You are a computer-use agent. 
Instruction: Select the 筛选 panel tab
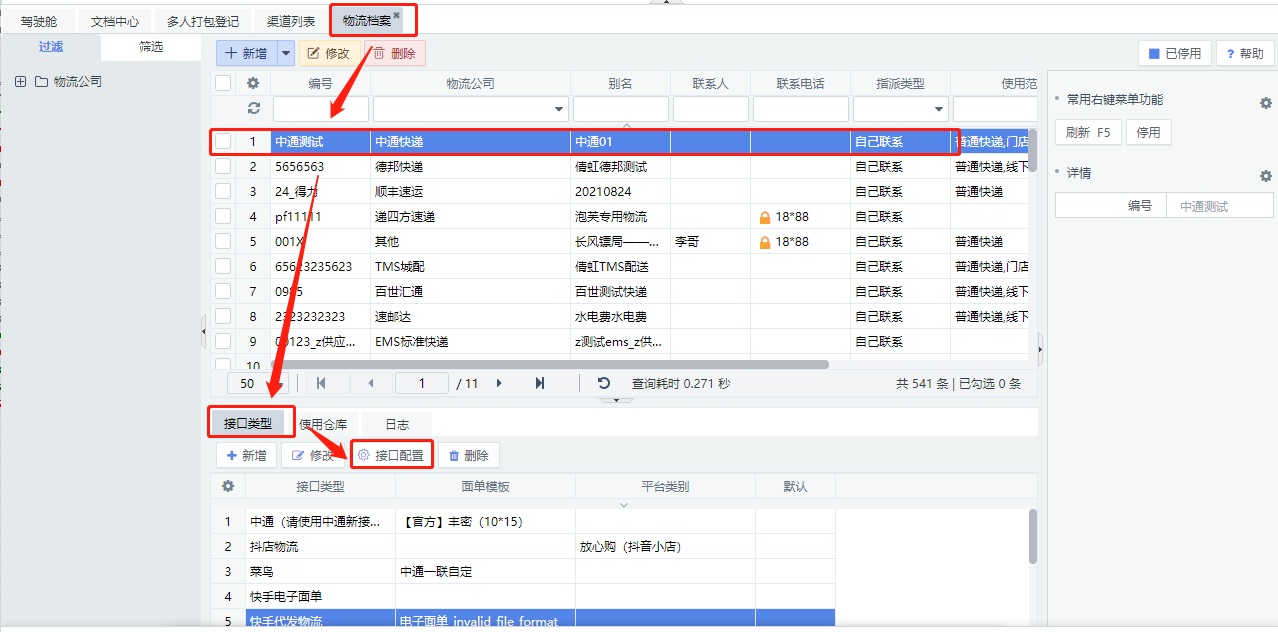point(151,47)
